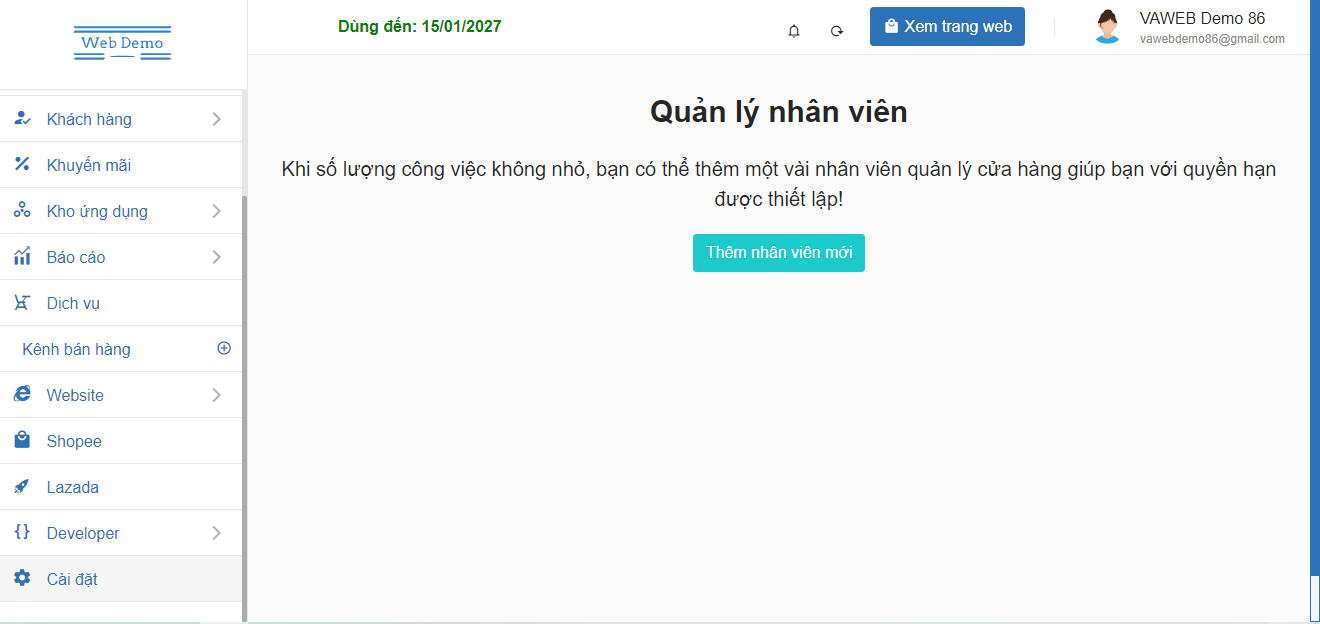The height and width of the screenshot is (624, 1320).
Task: Open the Website menu item
Action: tap(75, 395)
